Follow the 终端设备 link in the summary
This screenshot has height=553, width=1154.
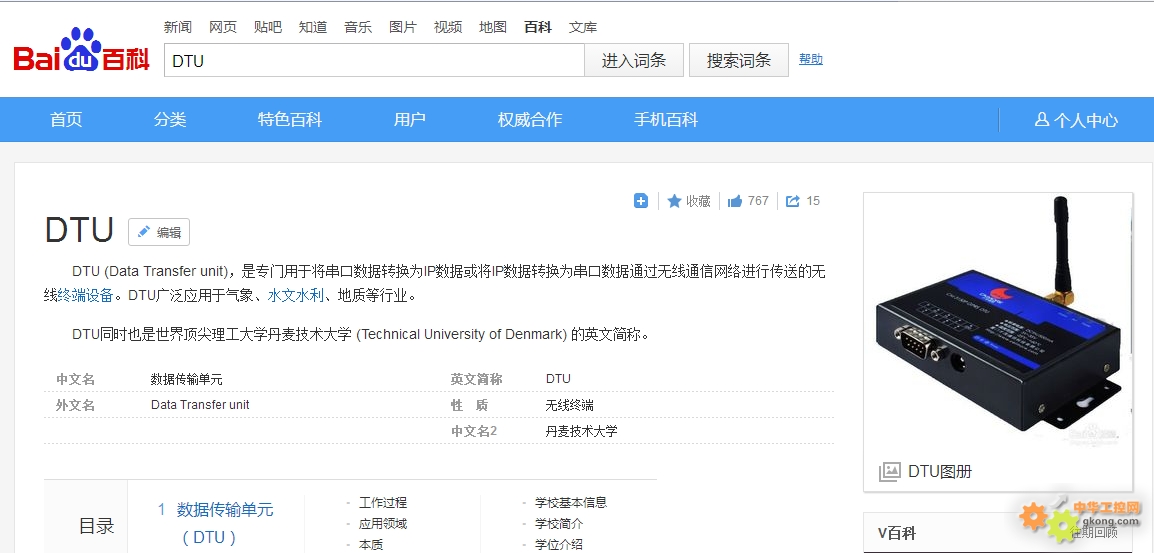tap(85, 296)
